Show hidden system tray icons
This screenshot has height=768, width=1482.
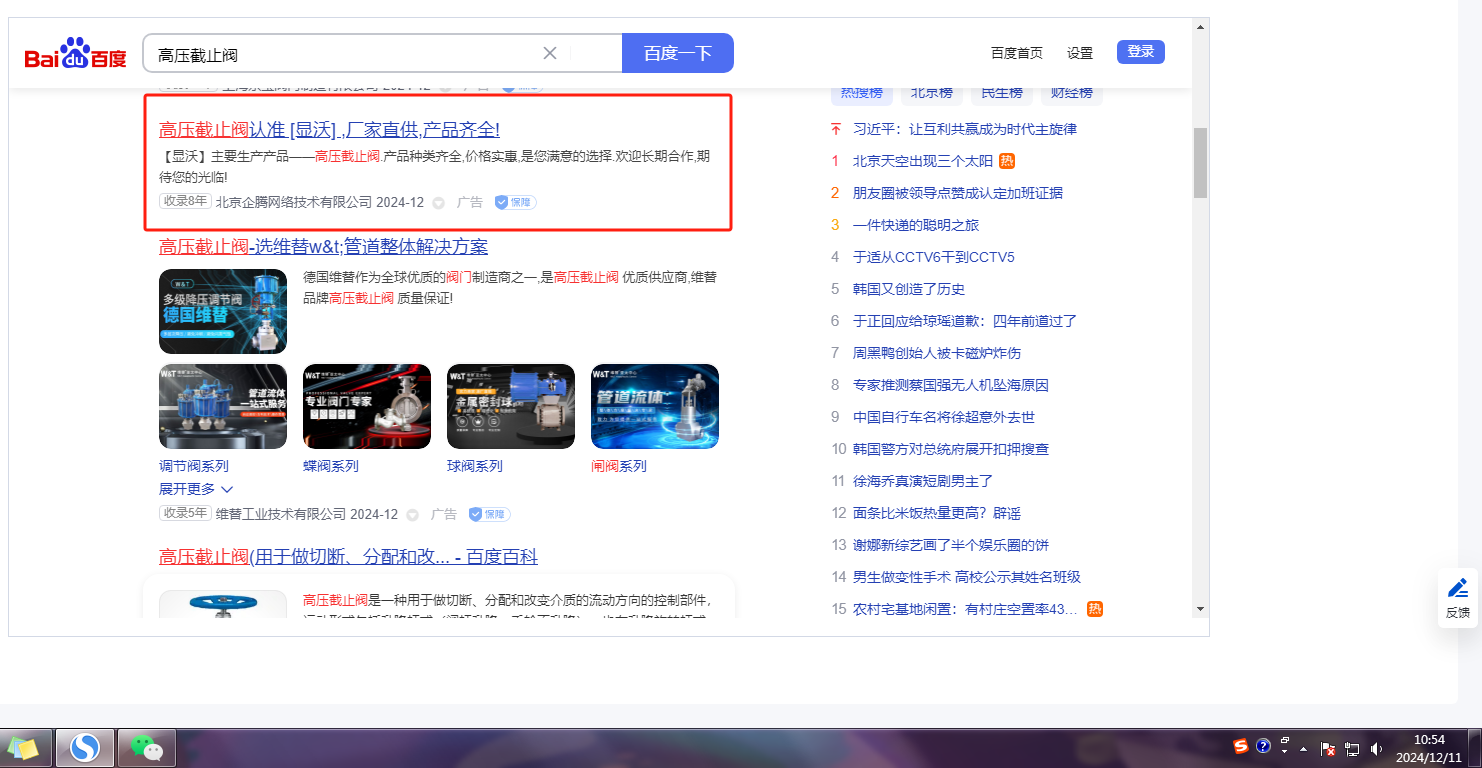pyautogui.click(x=1303, y=748)
